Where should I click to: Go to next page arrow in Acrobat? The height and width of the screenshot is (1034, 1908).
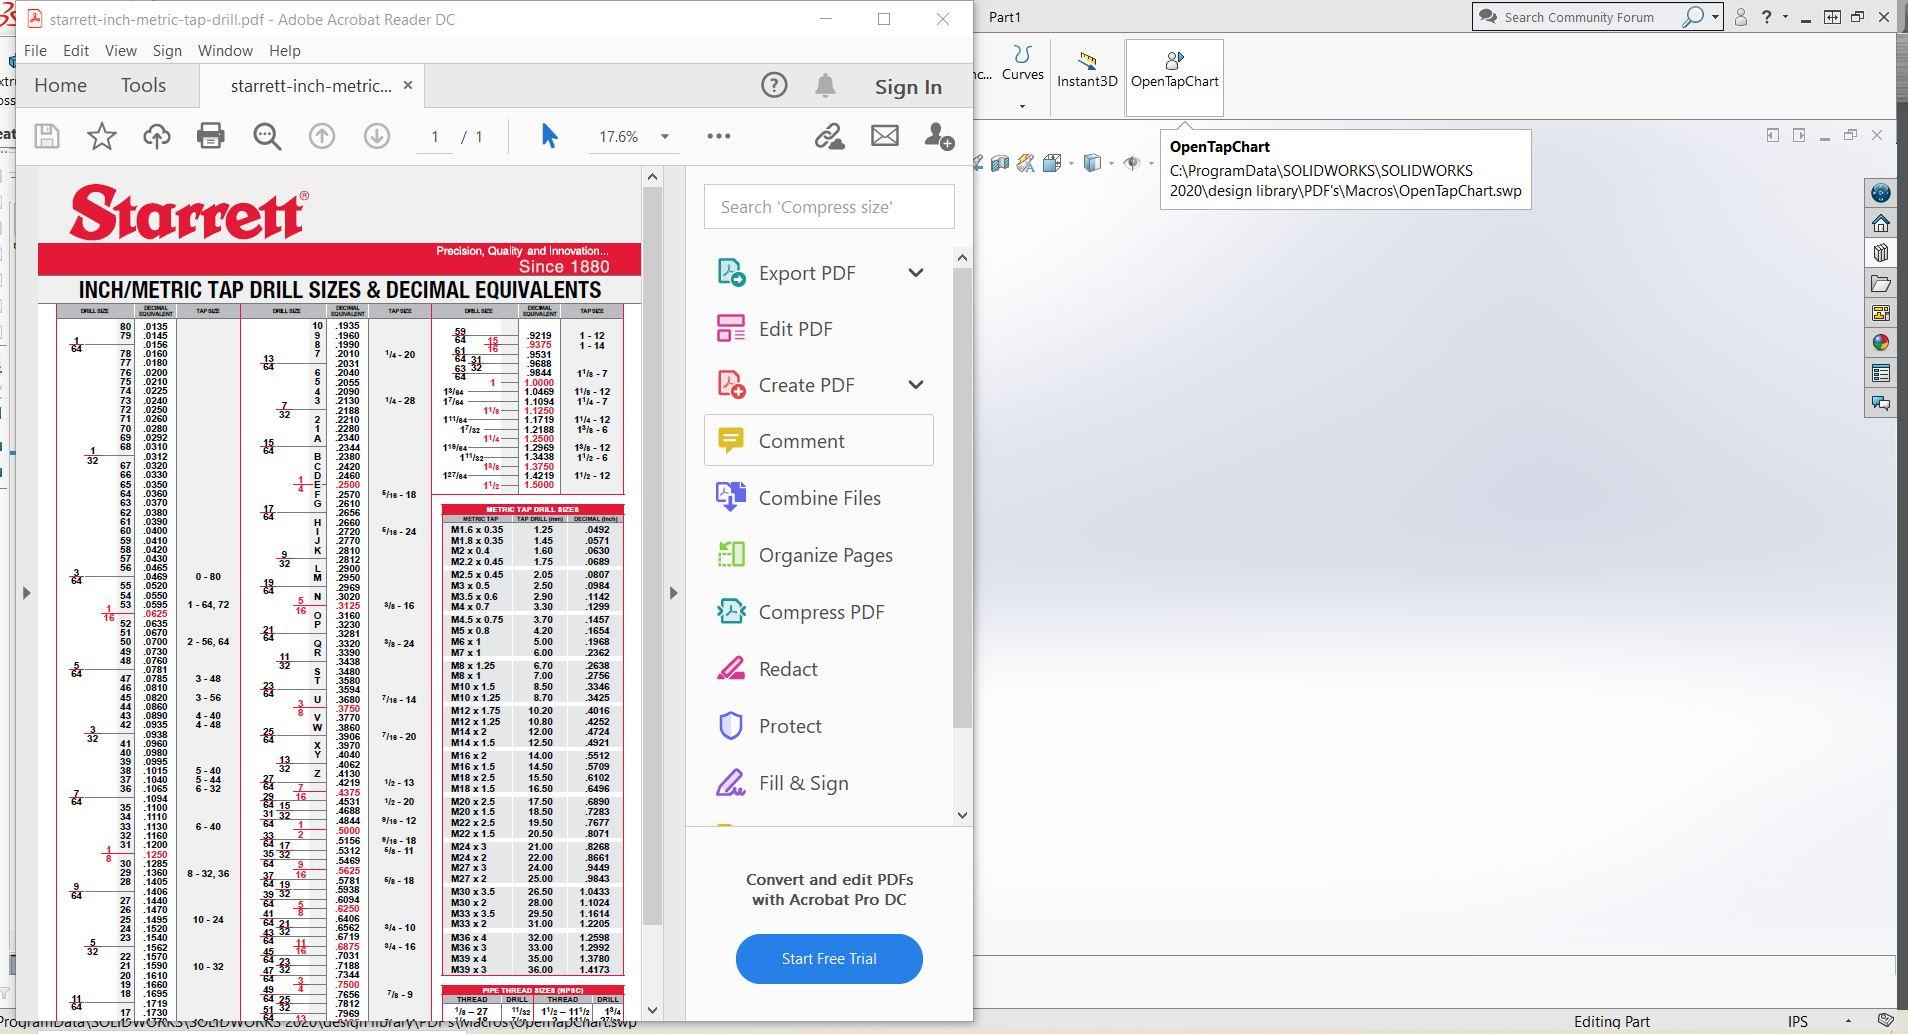(x=377, y=136)
